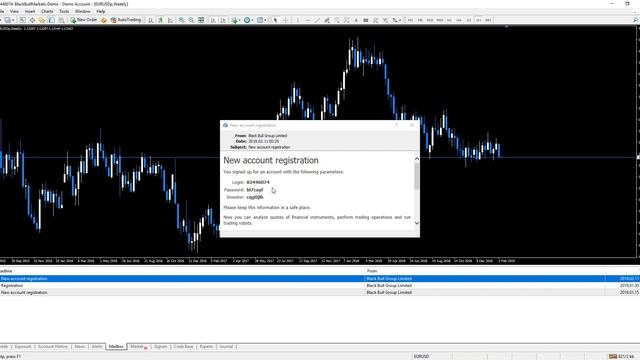The height and width of the screenshot is (360, 640).
Task: Open the Help menu
Action: pyautogui.click(x=100, y=11)
